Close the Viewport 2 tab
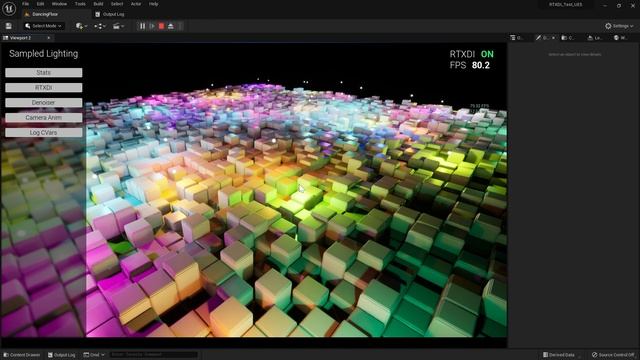 tap(49, 38)
